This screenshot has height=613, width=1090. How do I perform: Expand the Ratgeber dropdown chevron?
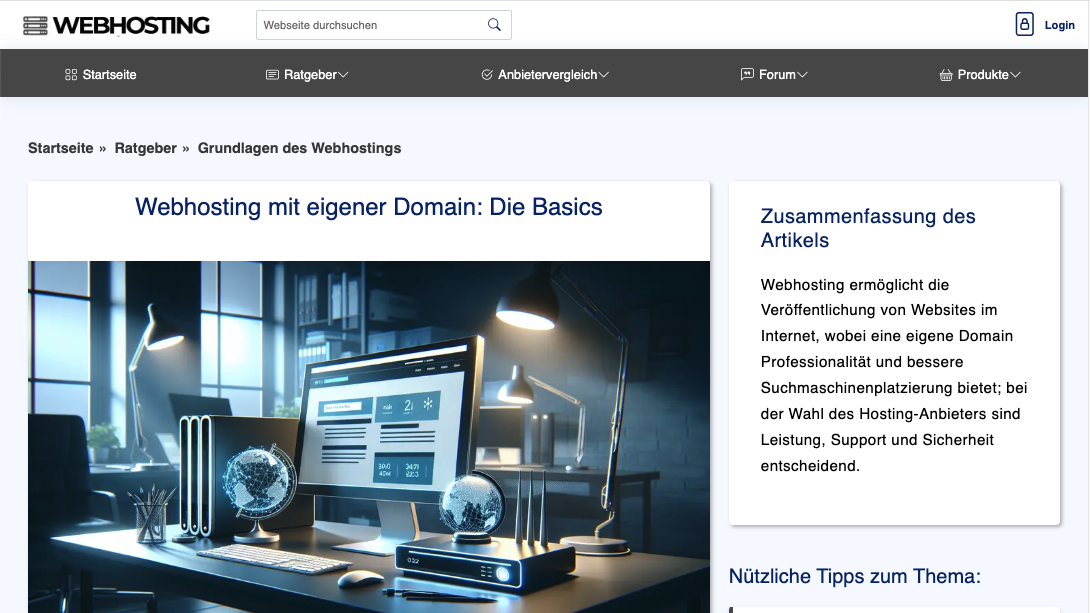(x=343, y=75)
